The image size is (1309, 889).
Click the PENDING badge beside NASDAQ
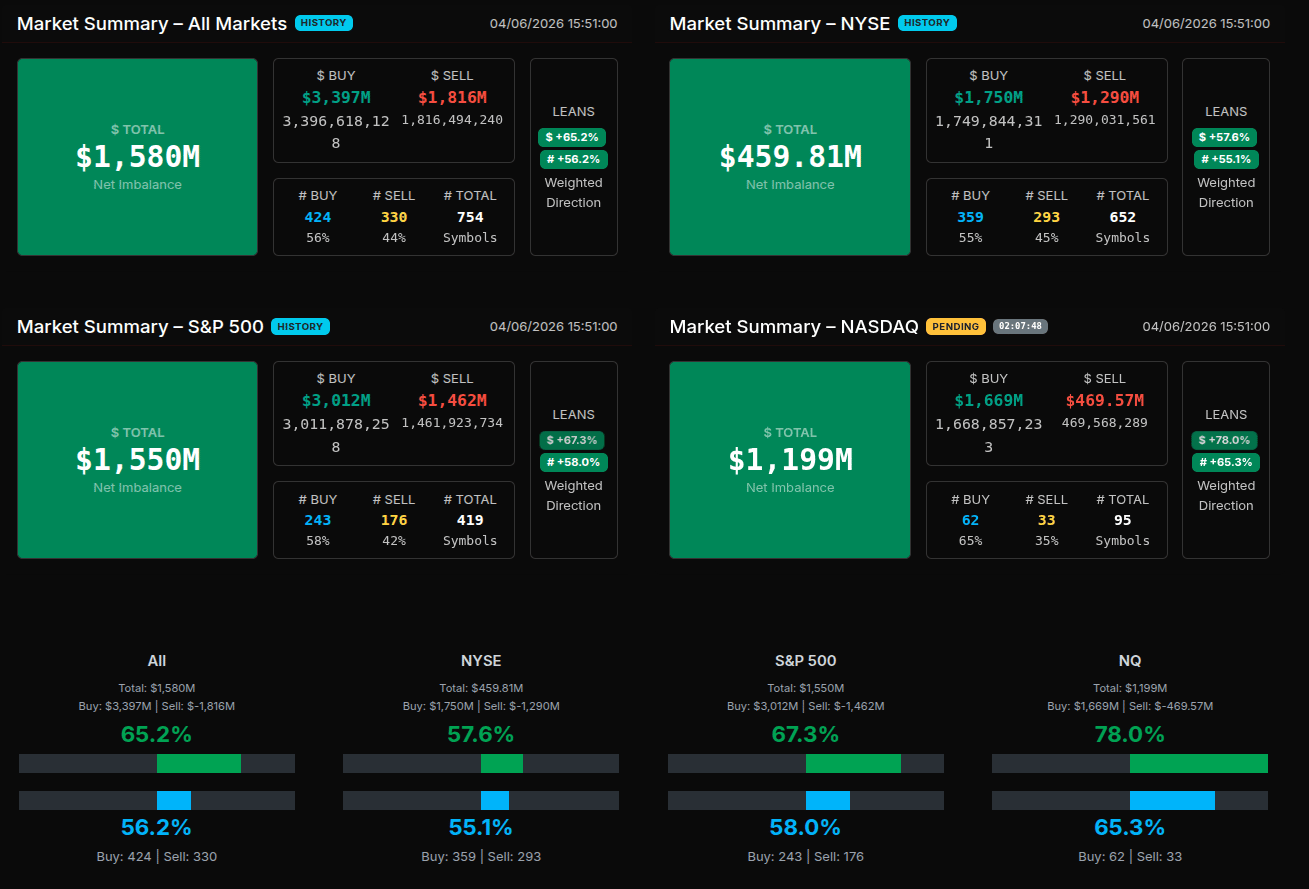(x=955, y=326)
